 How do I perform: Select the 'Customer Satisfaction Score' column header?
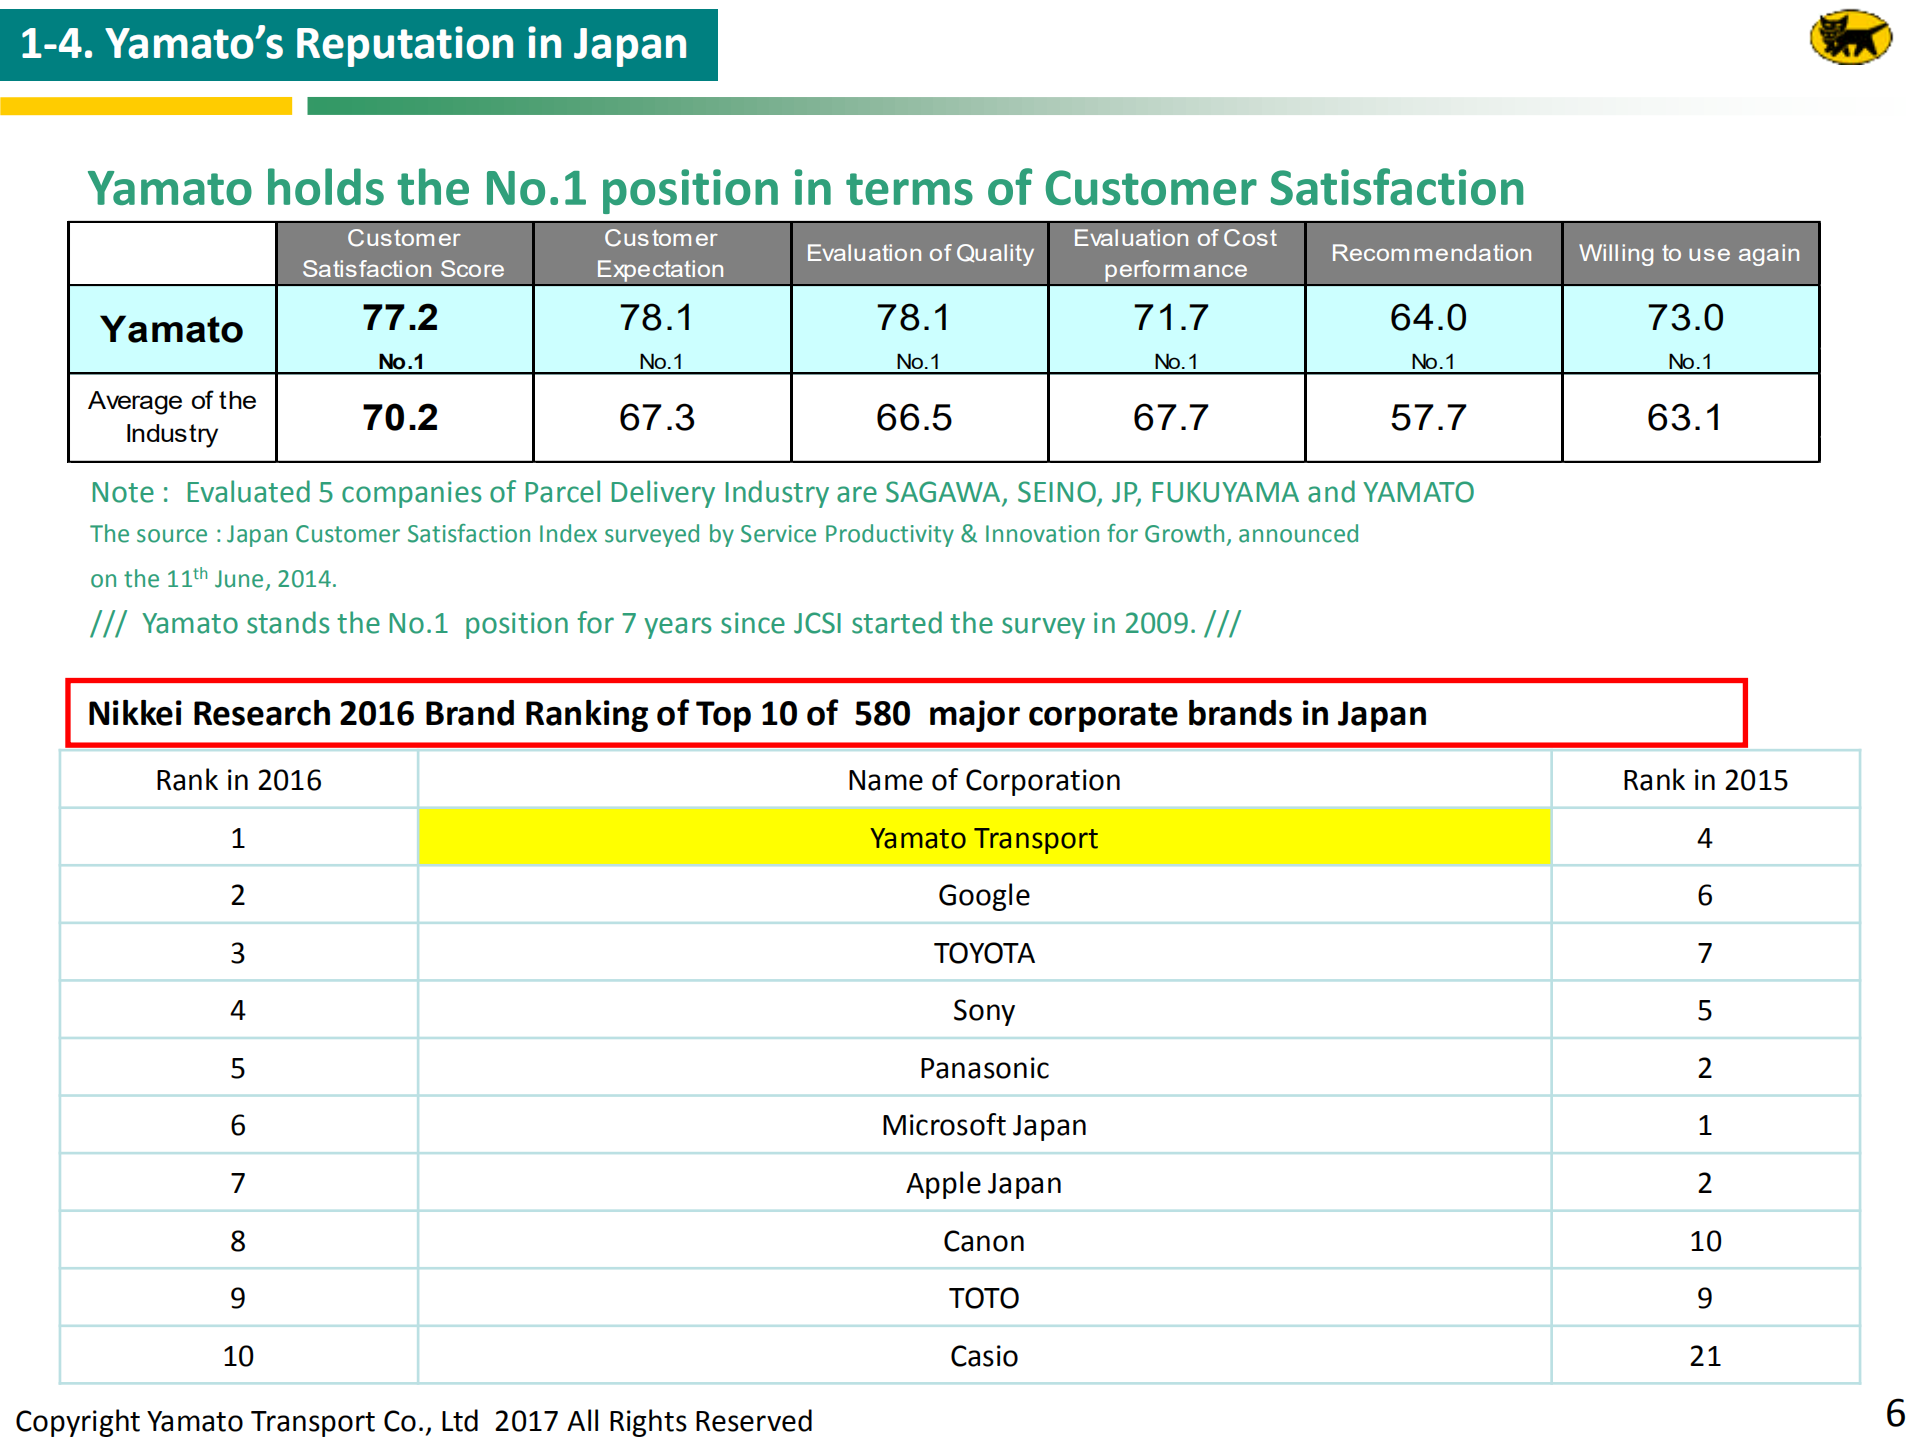[403, 253]
